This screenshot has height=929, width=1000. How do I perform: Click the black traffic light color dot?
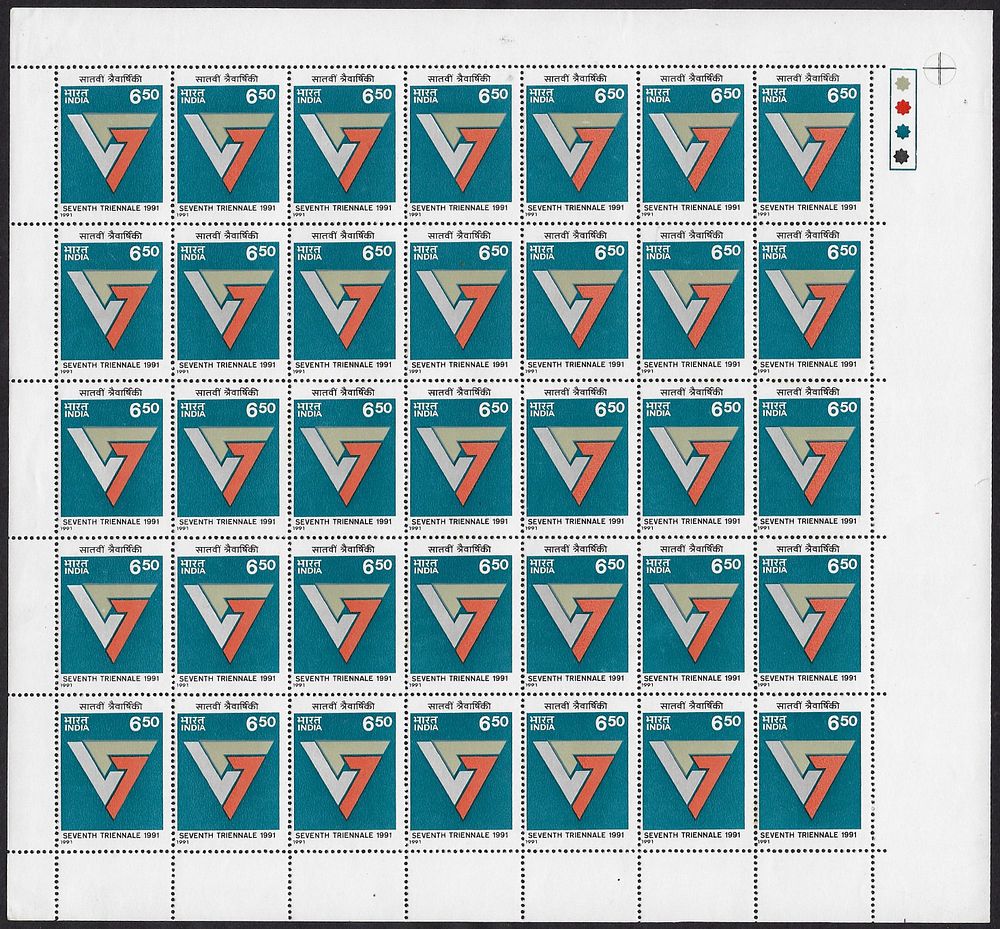(901, 156)
